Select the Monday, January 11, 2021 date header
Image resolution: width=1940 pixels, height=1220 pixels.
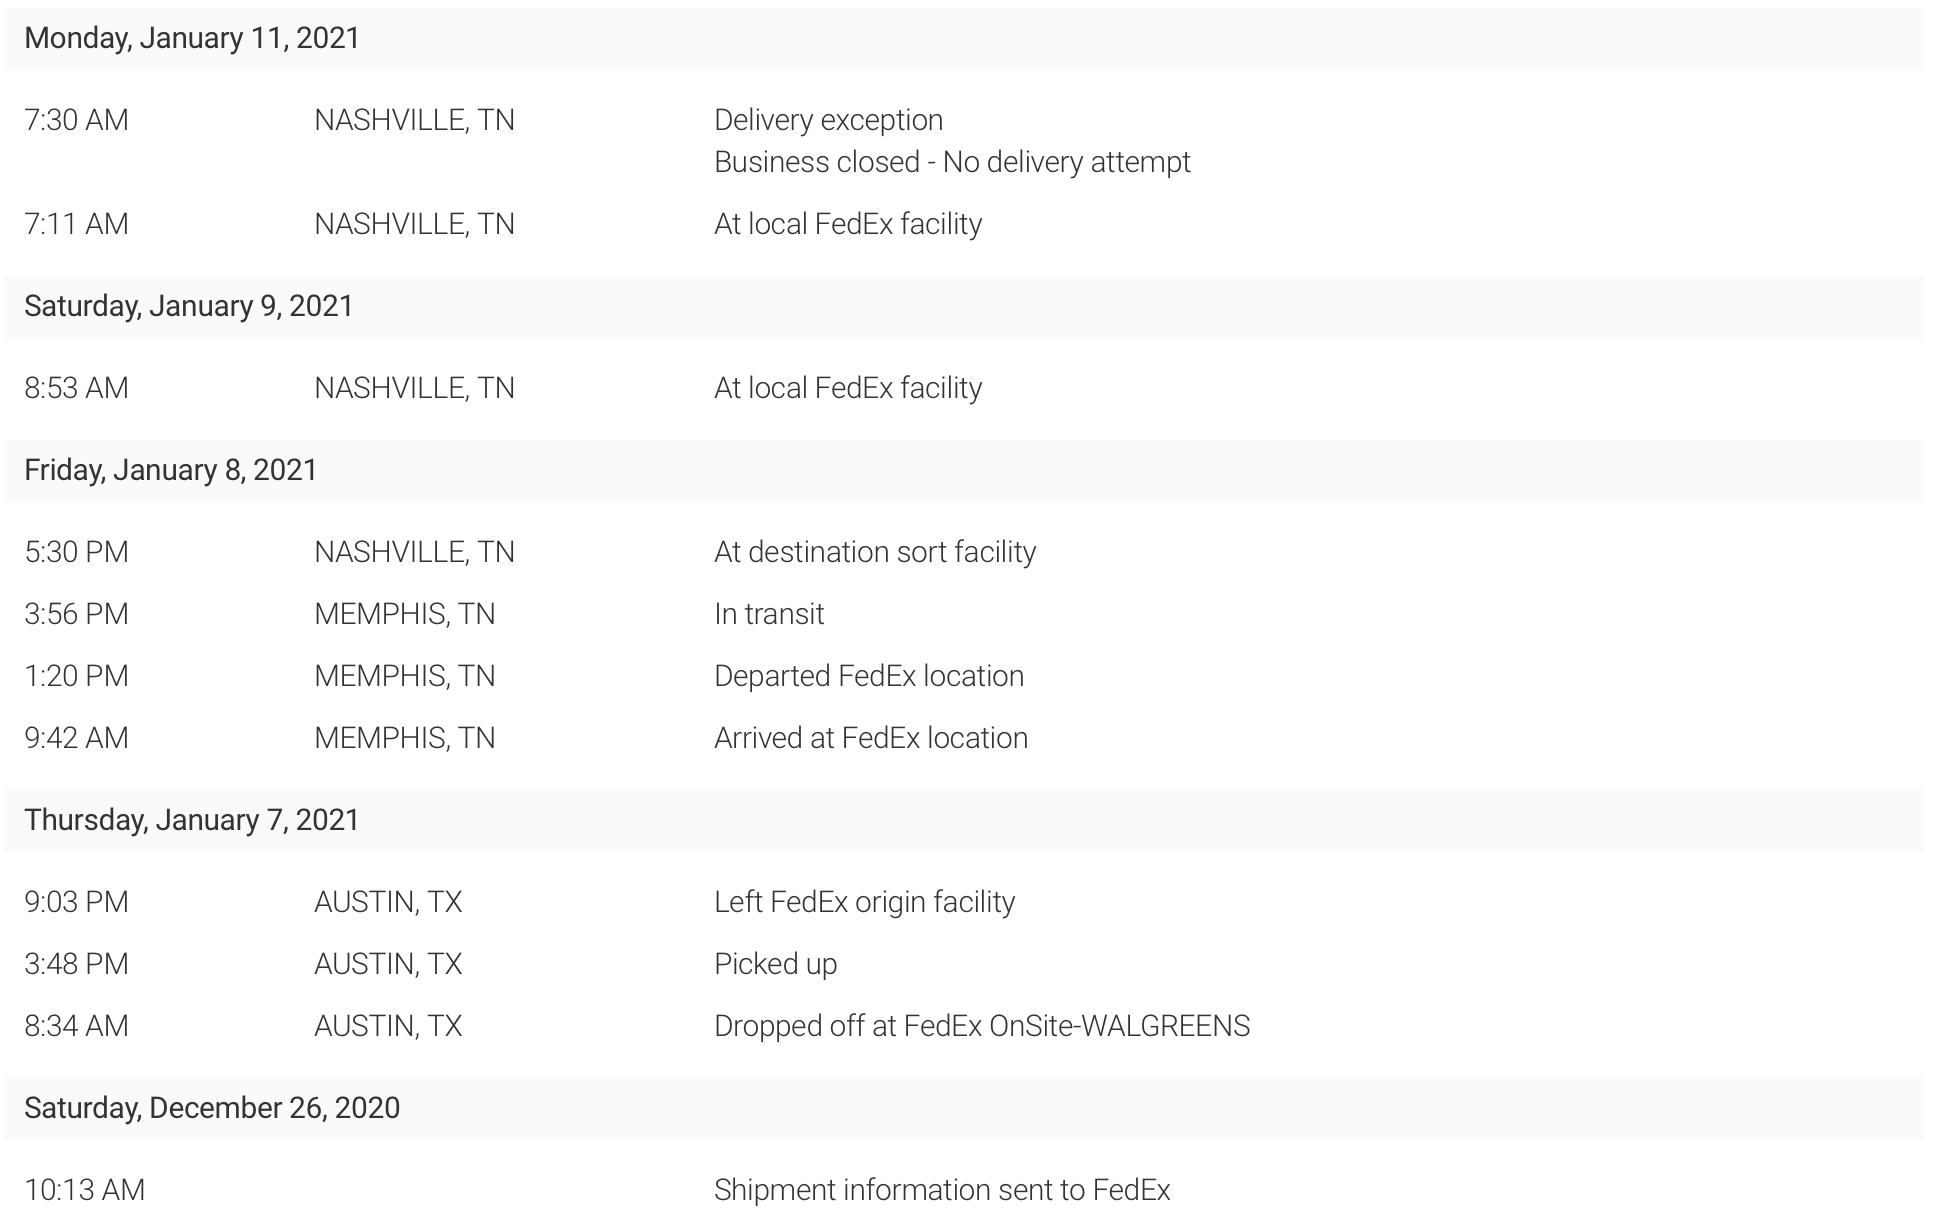963,38
